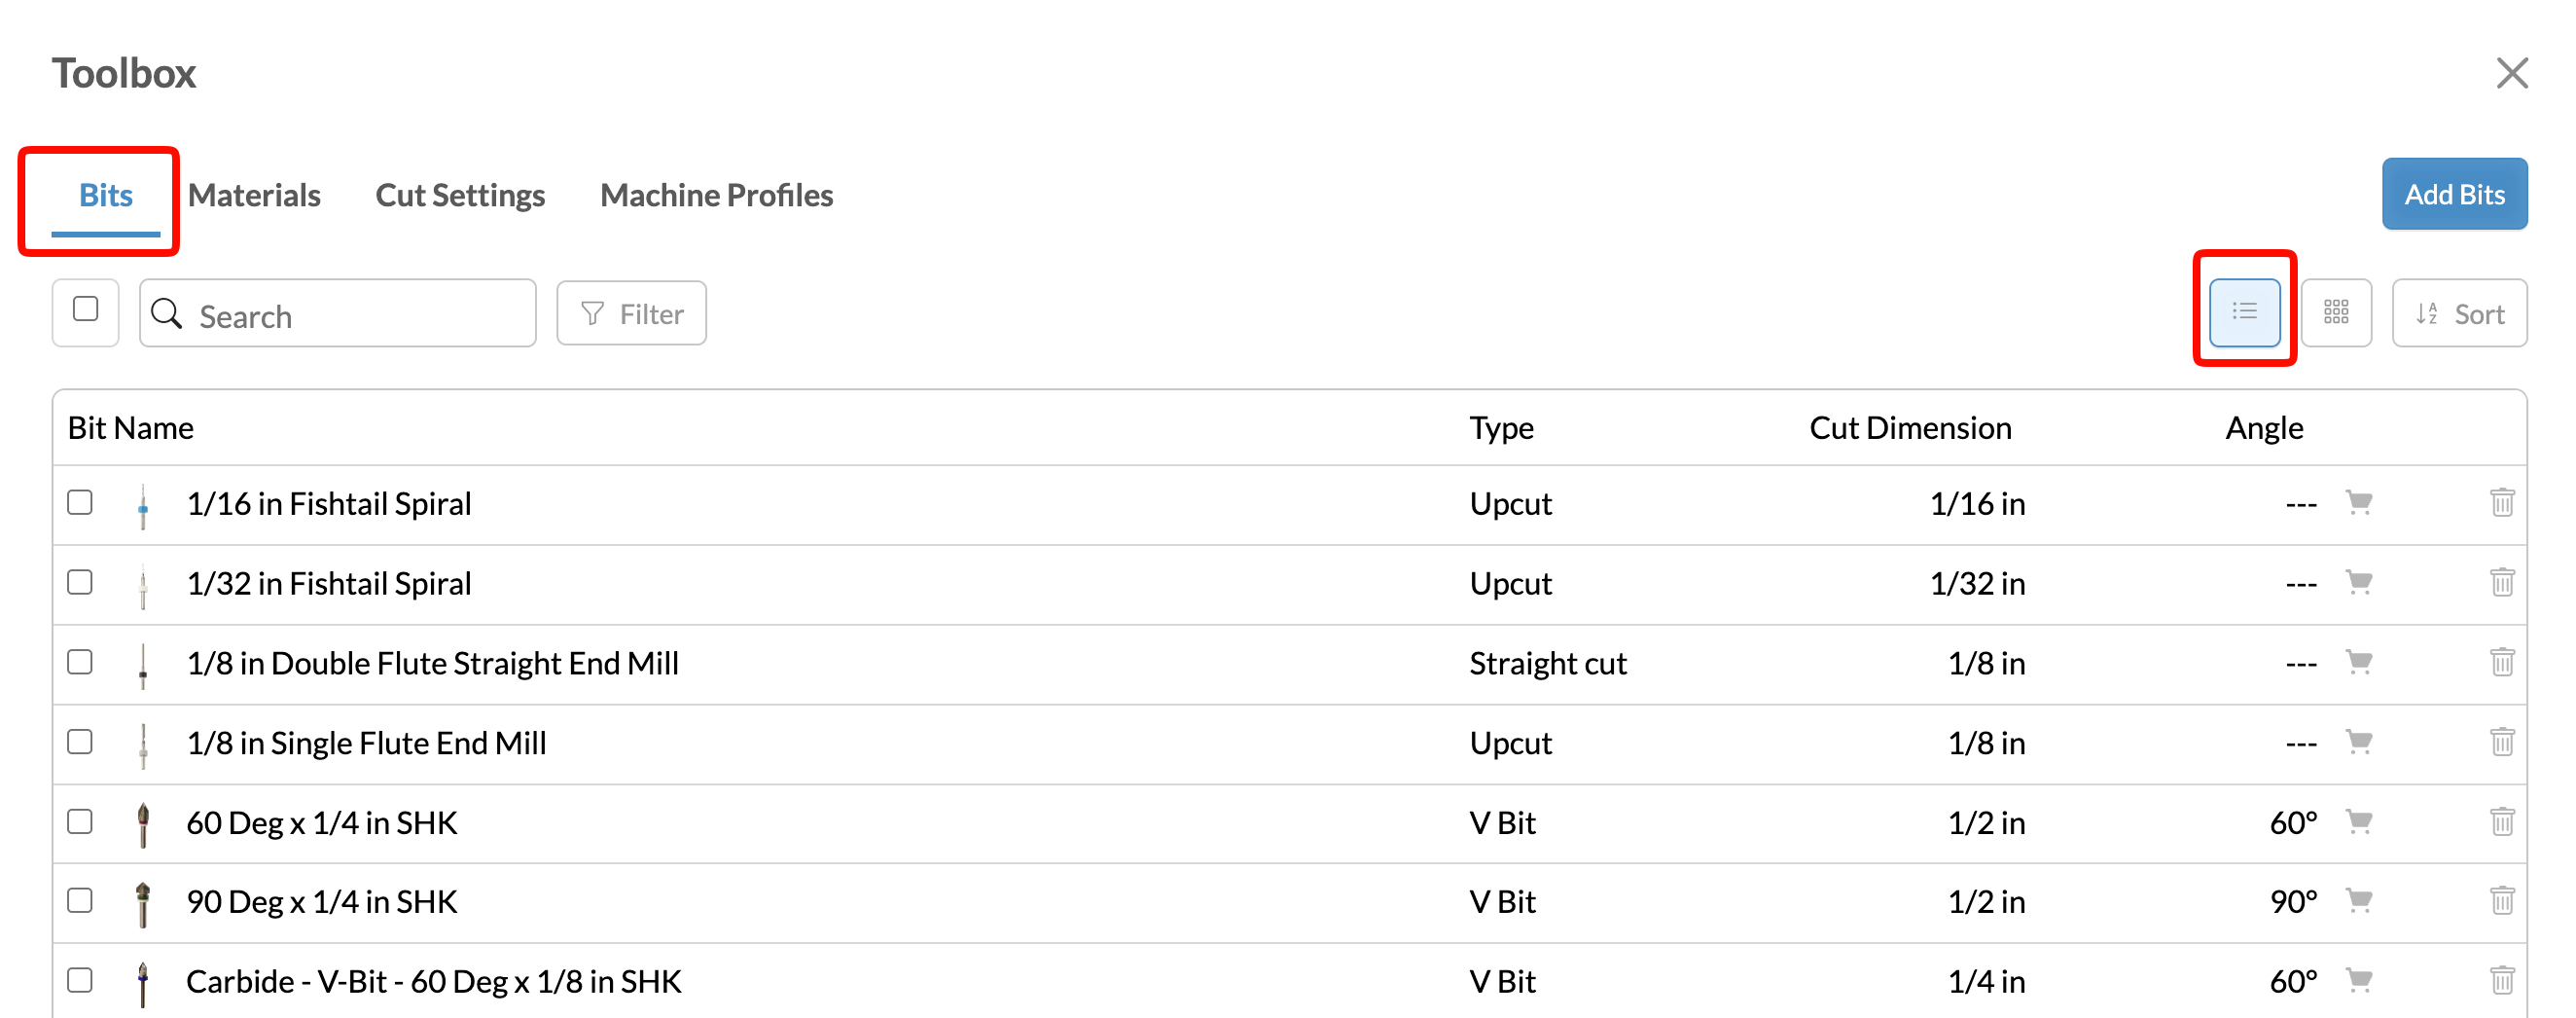2576x1018 pixels.
Task: Delete the 1/8 in Single Flute End Mill
Action: (x=2501, y=742)
